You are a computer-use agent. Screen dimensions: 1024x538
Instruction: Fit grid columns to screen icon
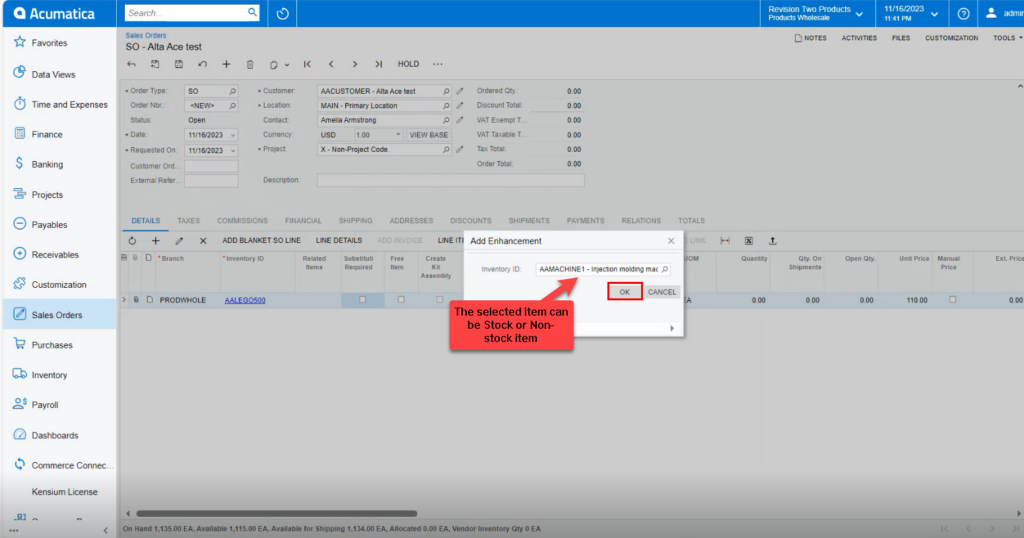coord(725,241)
